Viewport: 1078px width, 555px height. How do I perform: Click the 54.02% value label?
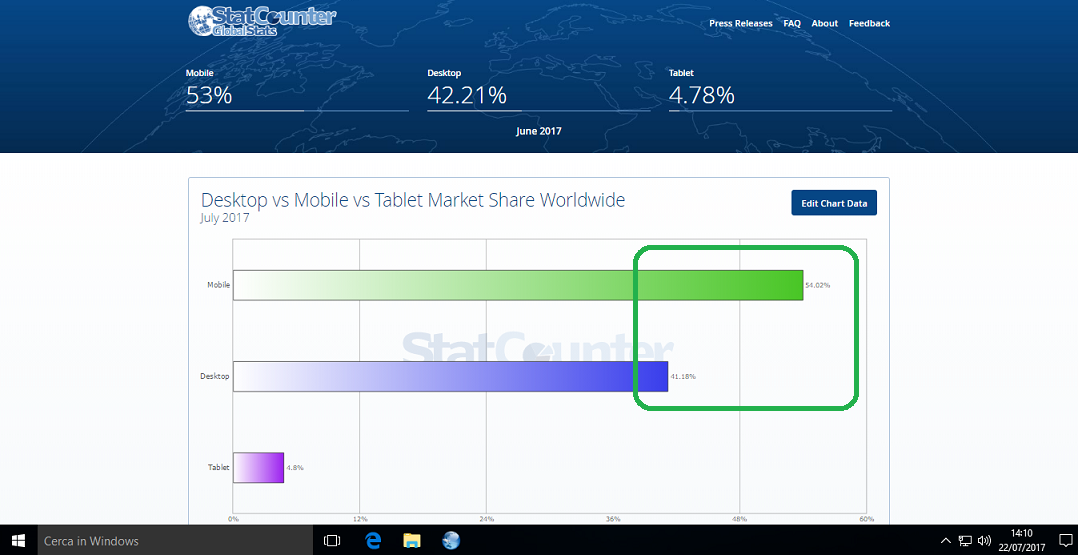point(817,285)
